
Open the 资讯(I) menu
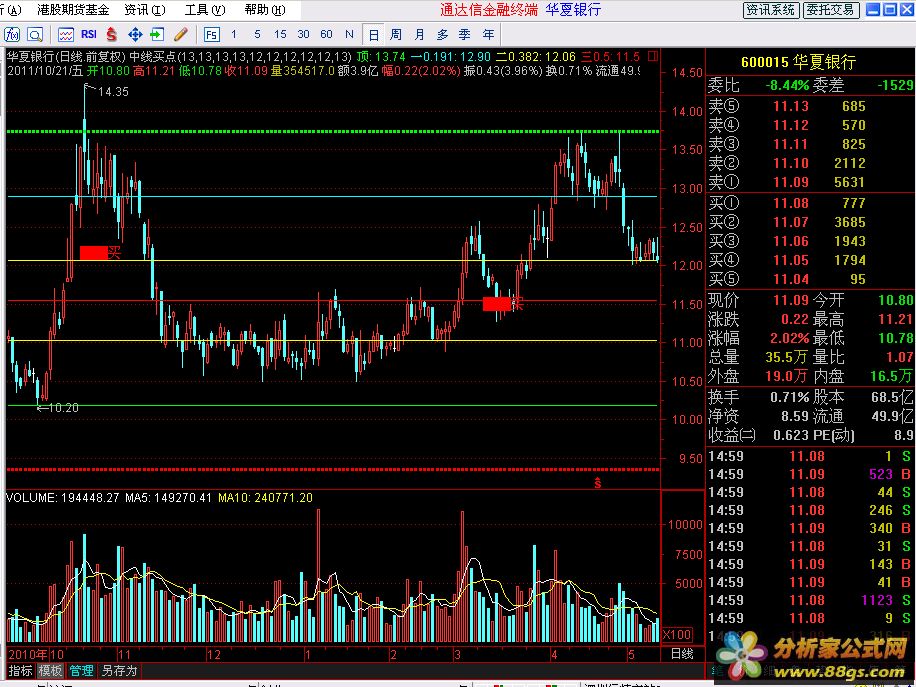click(x=145, y=10)
